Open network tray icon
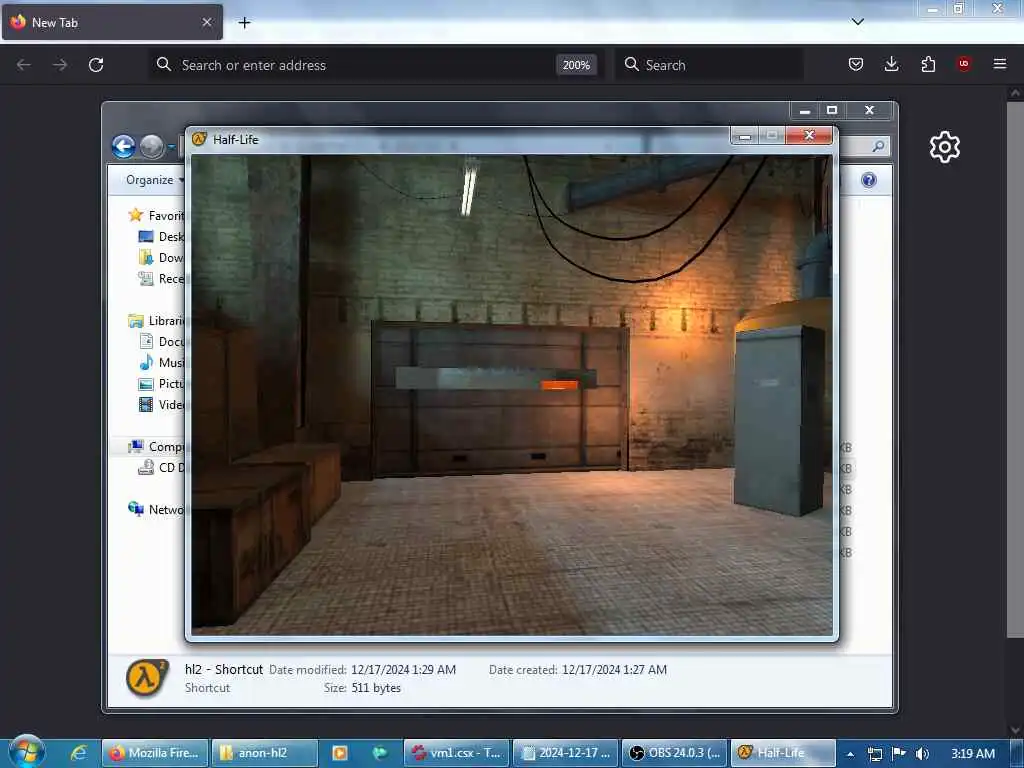This screenshot has height=768, width=1024. 874,754
